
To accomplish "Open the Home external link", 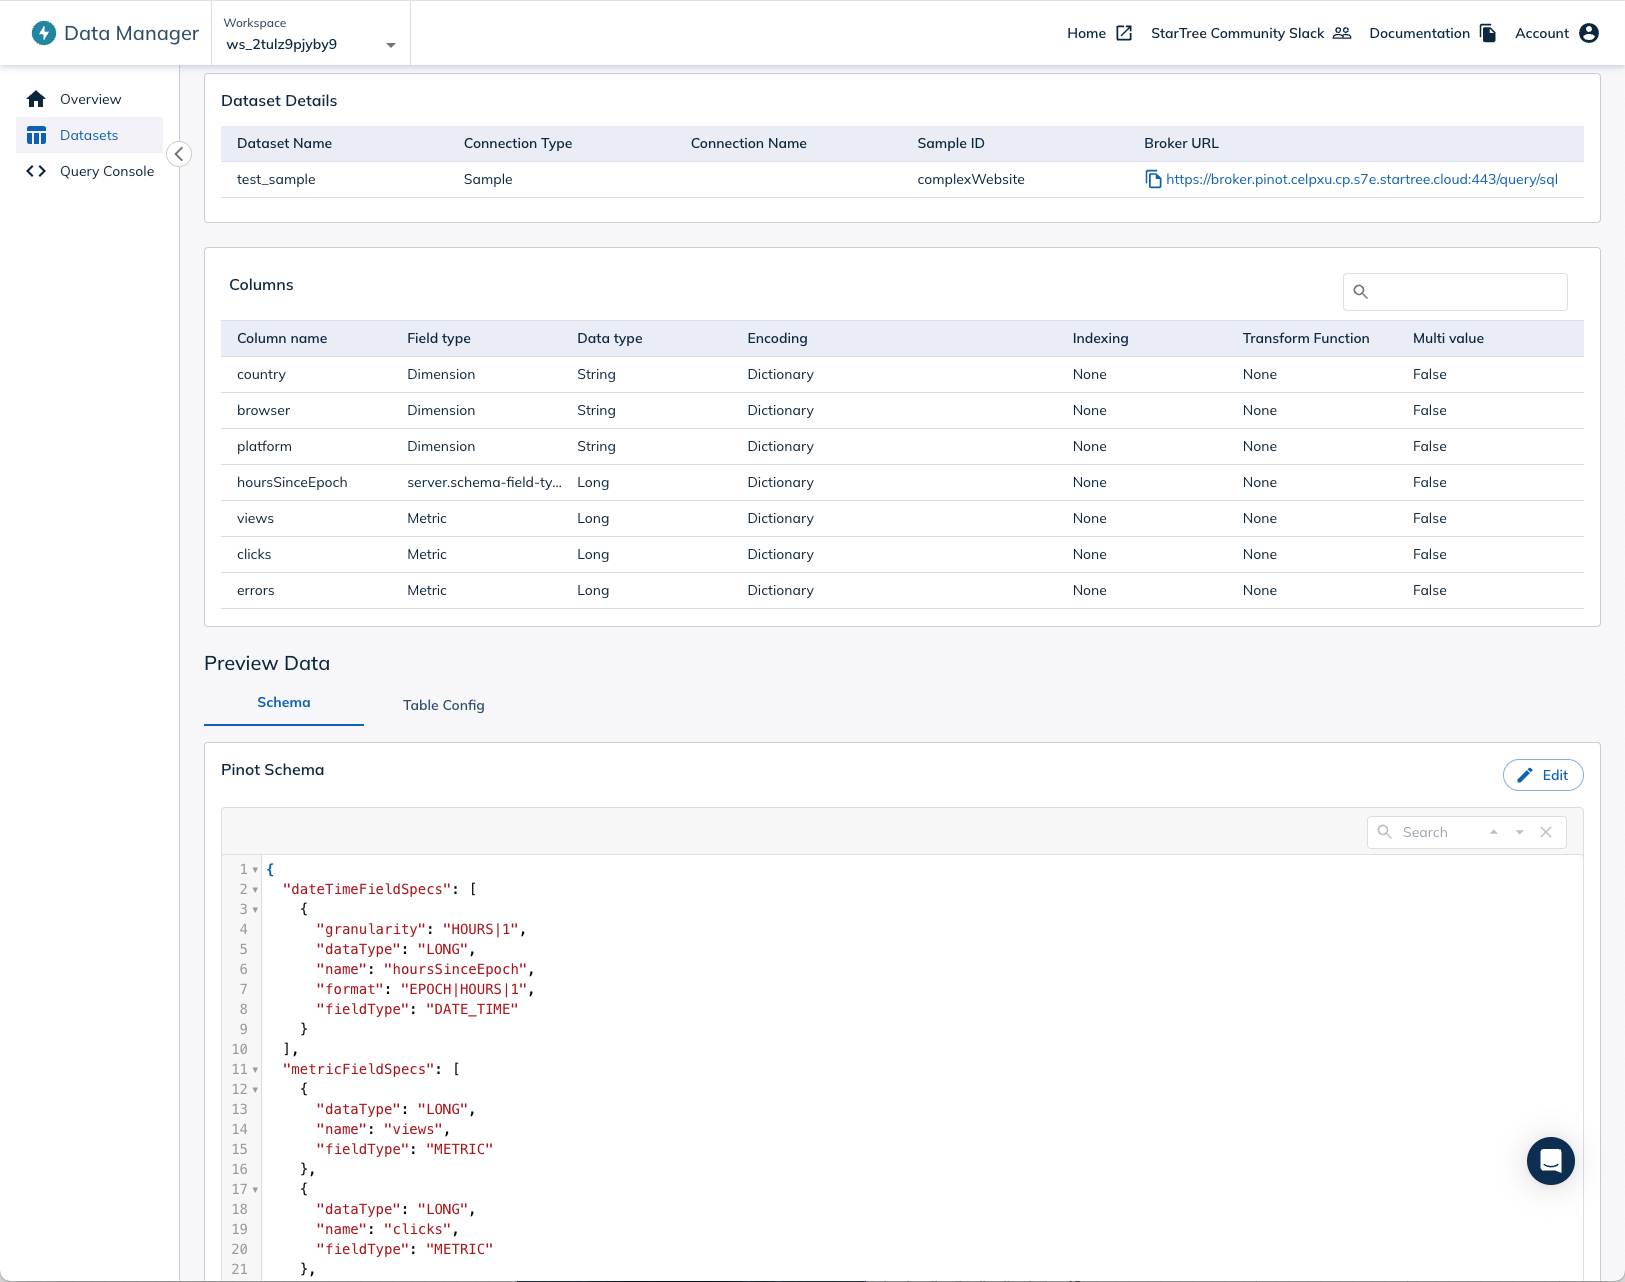I will (x=1122, y=32).
